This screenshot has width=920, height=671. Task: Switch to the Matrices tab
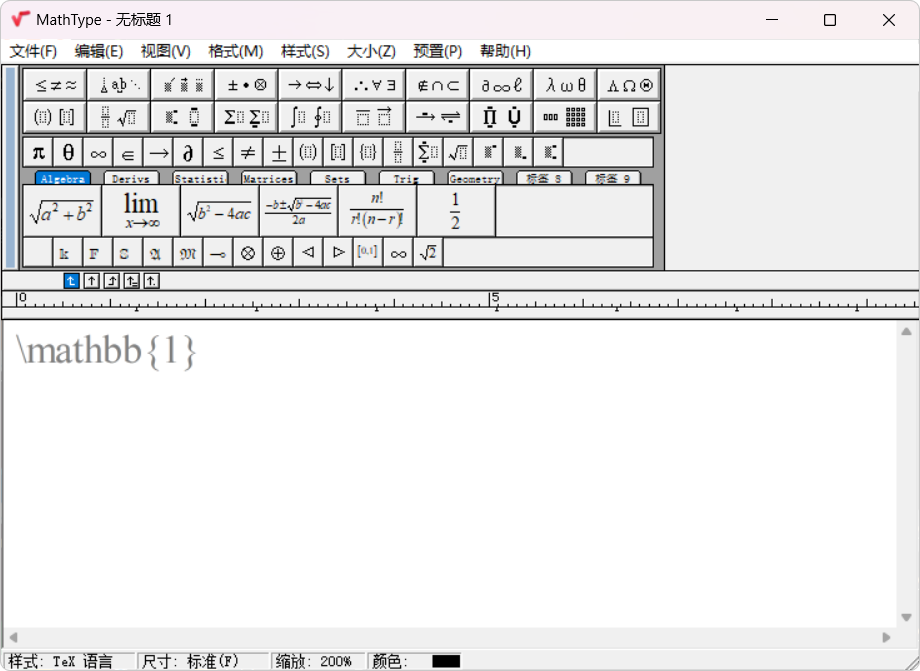click(269, 178)
